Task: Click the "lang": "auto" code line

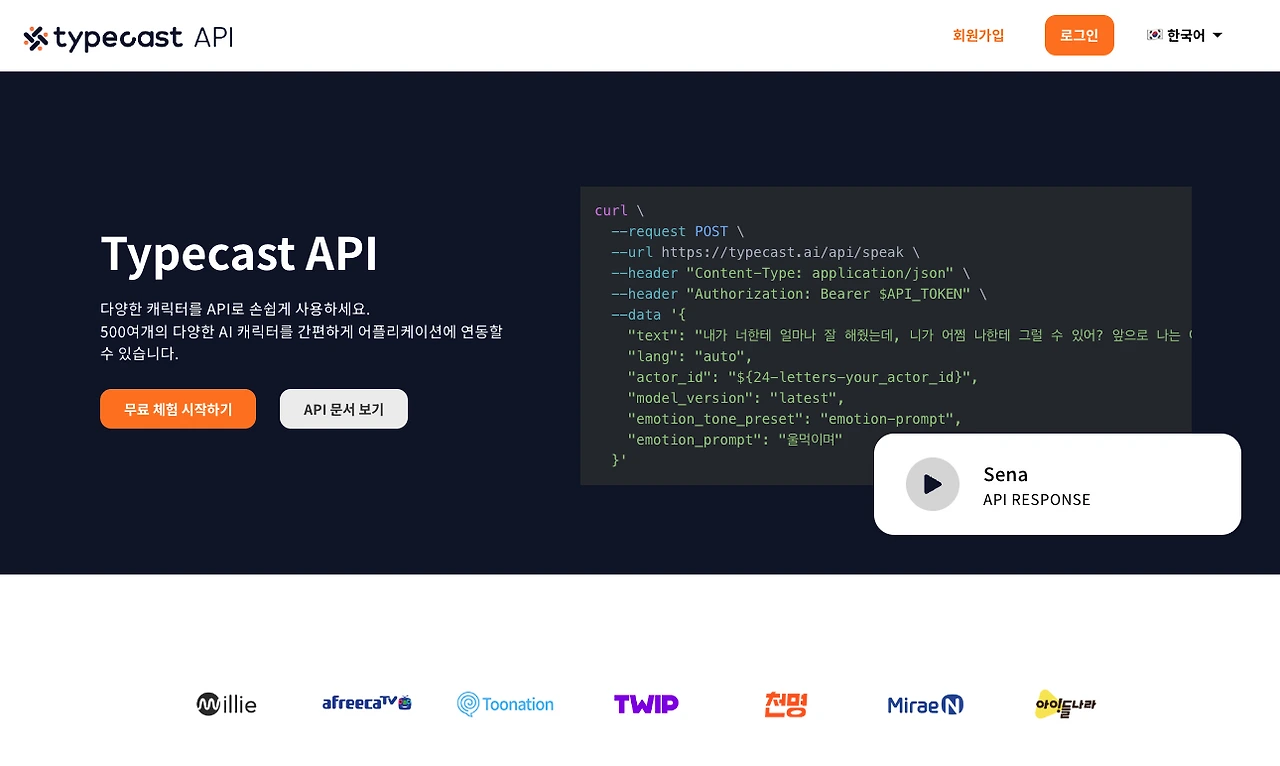Action: [690, 356]
